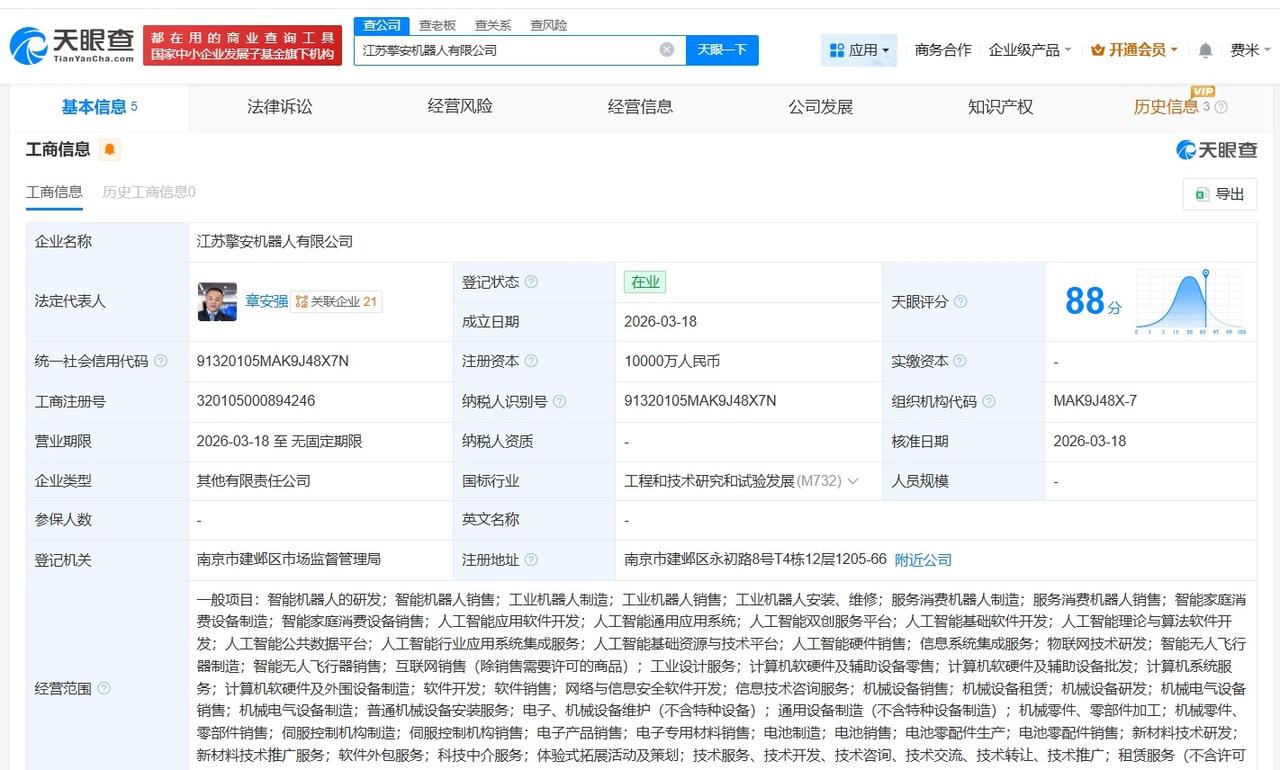The width and height of the screenshot is (1280, 770).
Task: Open the 历史工商信息 tab
Action: pyautogui.click(x=146, y=192)
